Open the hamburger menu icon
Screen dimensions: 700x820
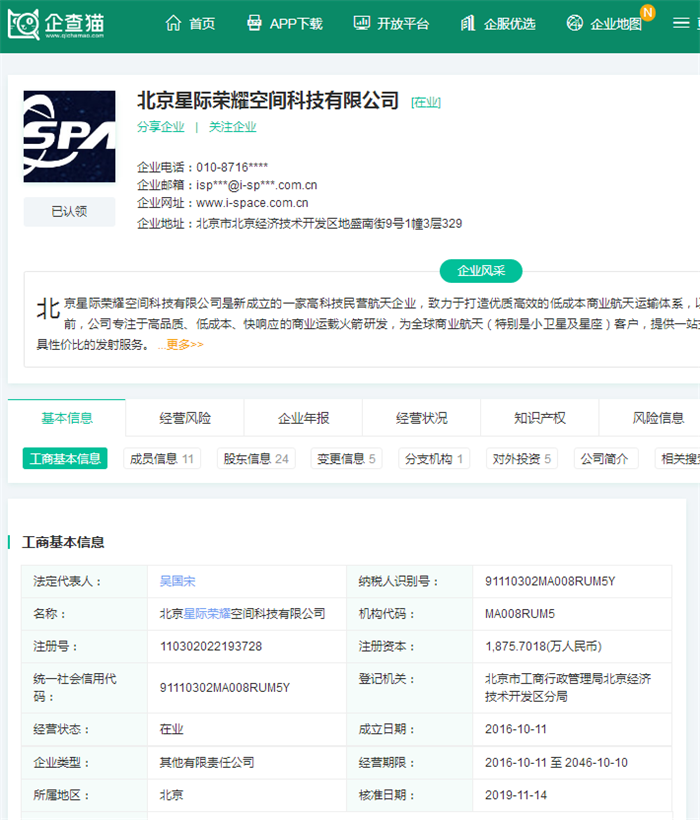coord(681,23)
